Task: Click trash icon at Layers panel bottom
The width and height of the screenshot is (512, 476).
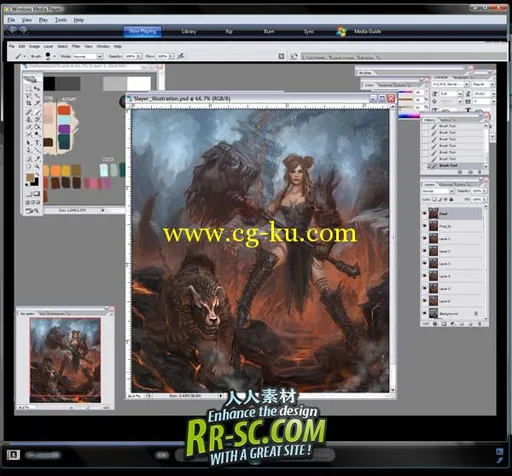Action: tap(480, 324)
